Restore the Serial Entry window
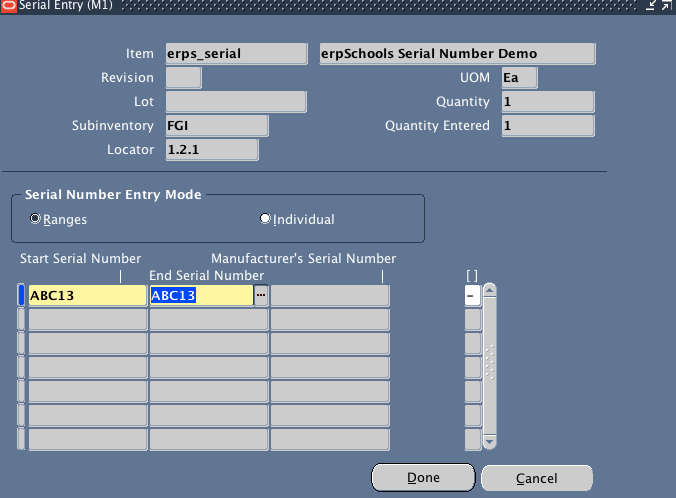The image size is (676, 498). (667, 5)
